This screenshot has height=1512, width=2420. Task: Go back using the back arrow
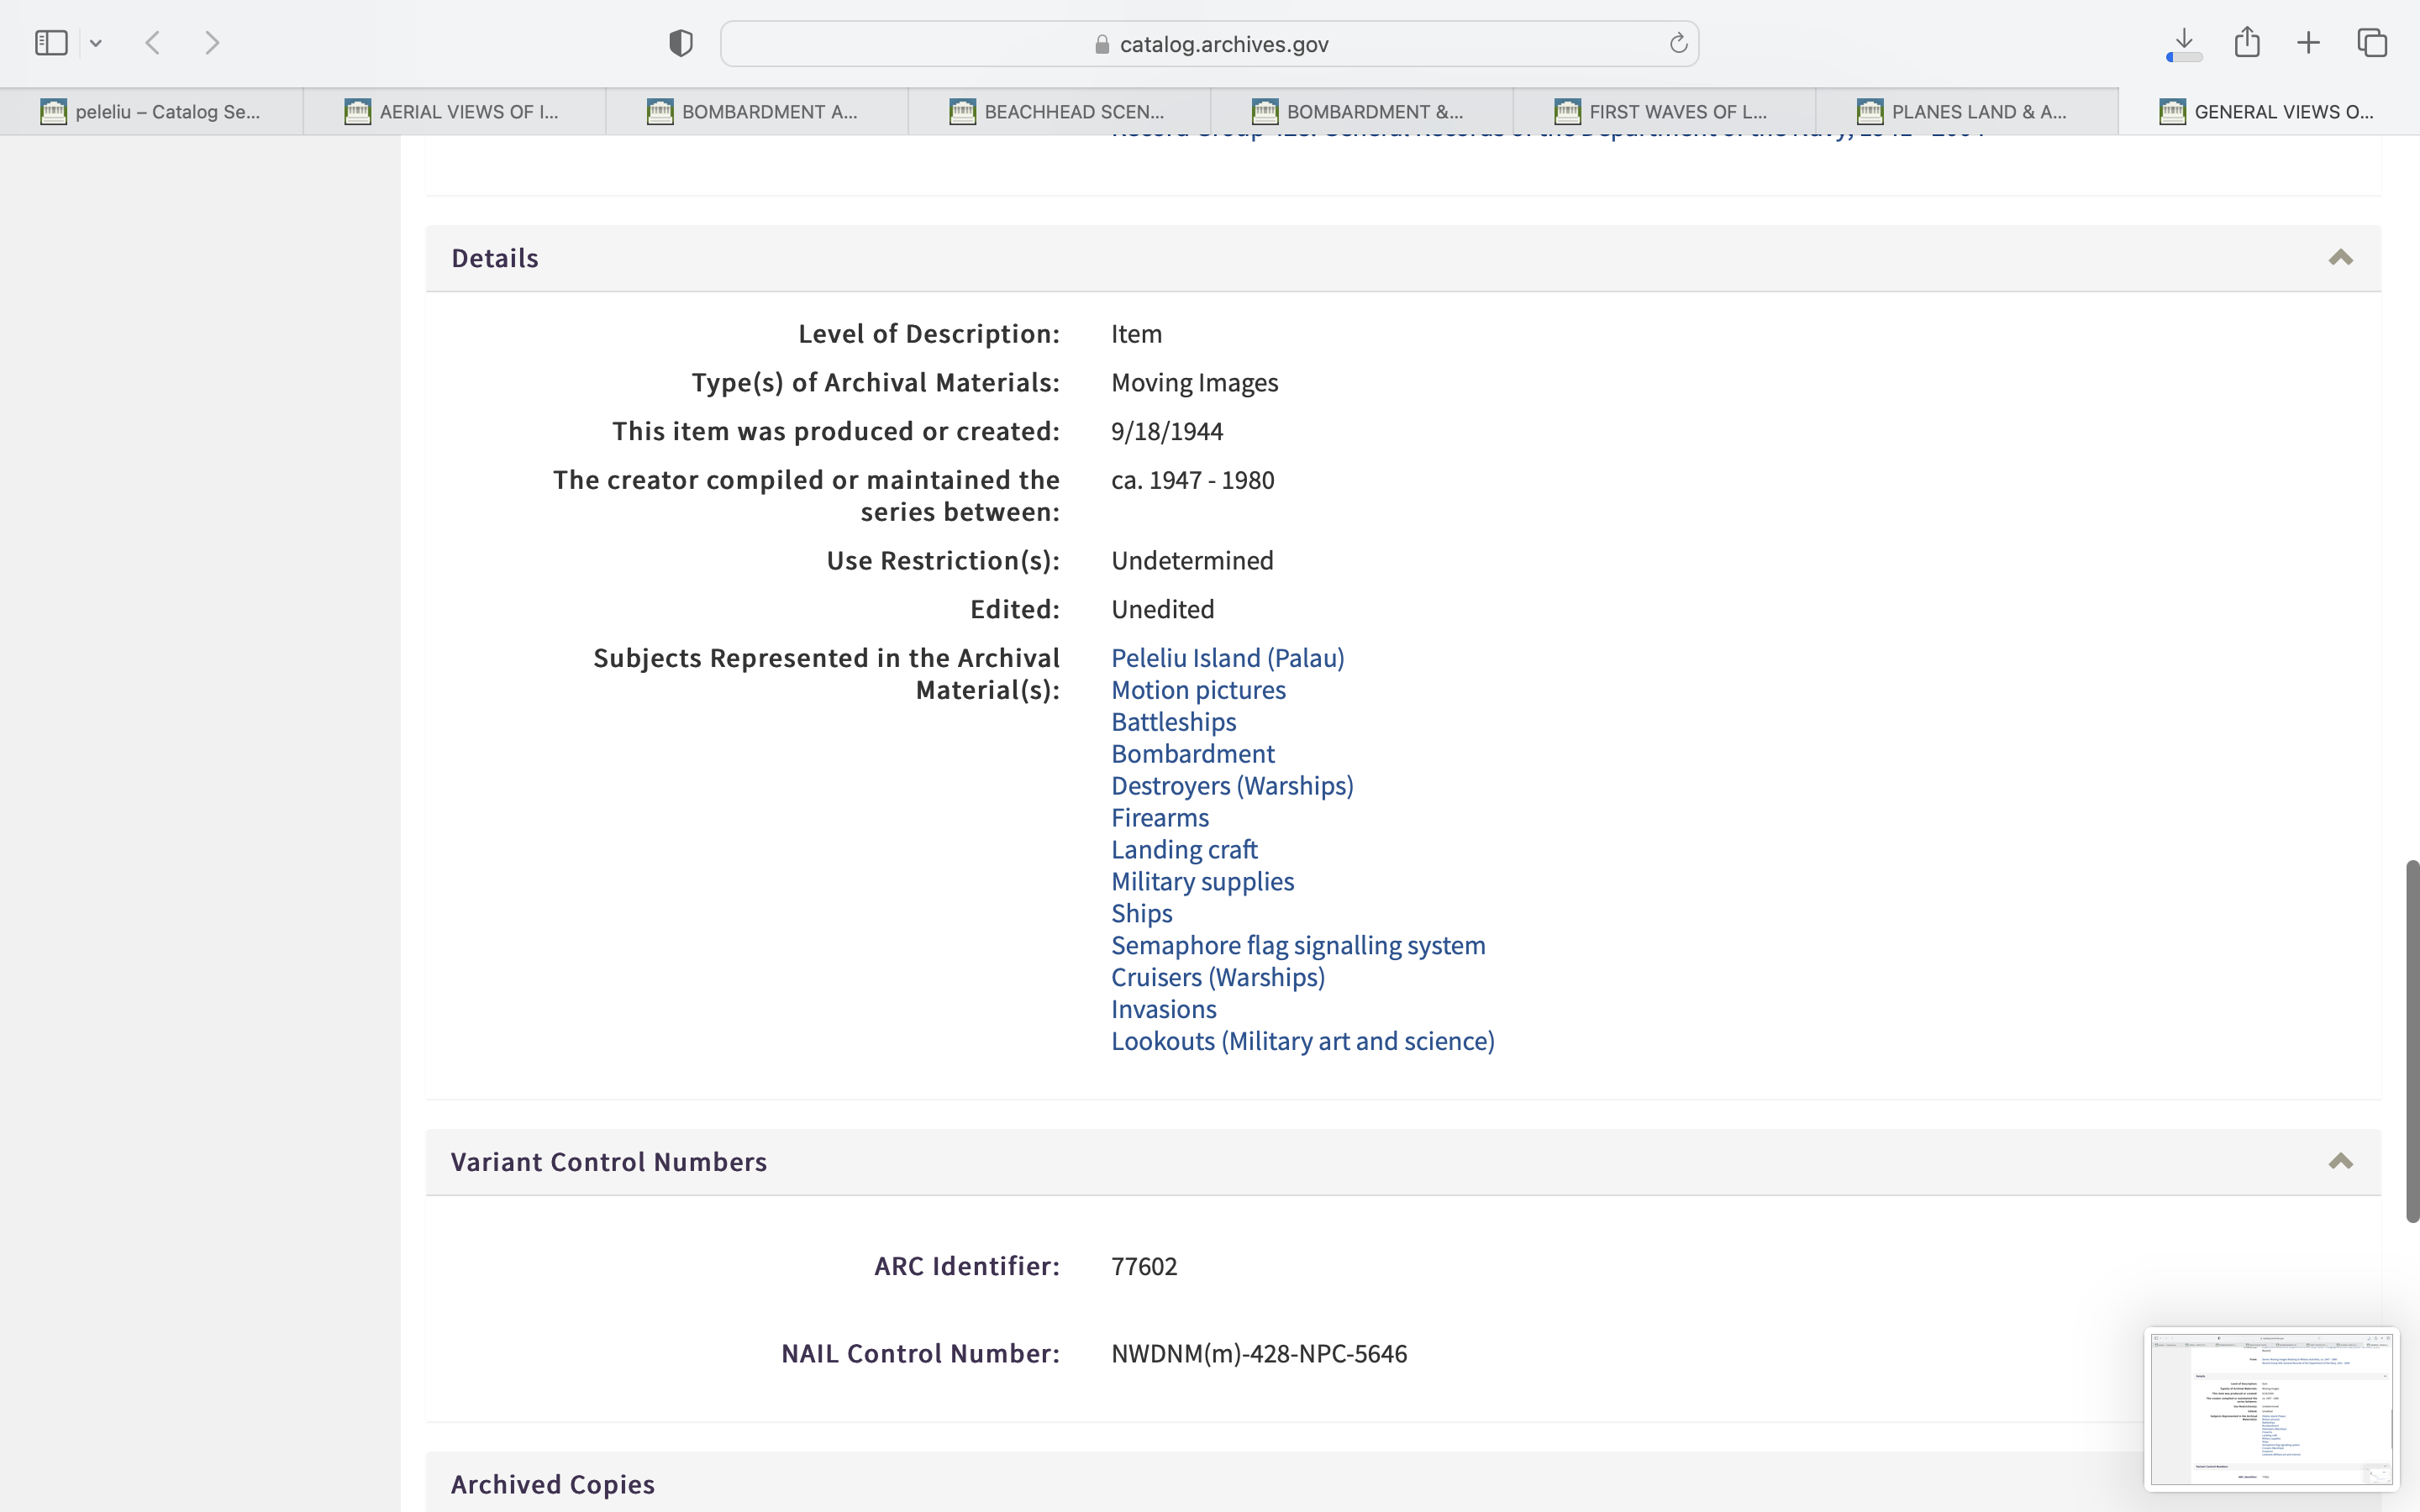click(153, 43)
